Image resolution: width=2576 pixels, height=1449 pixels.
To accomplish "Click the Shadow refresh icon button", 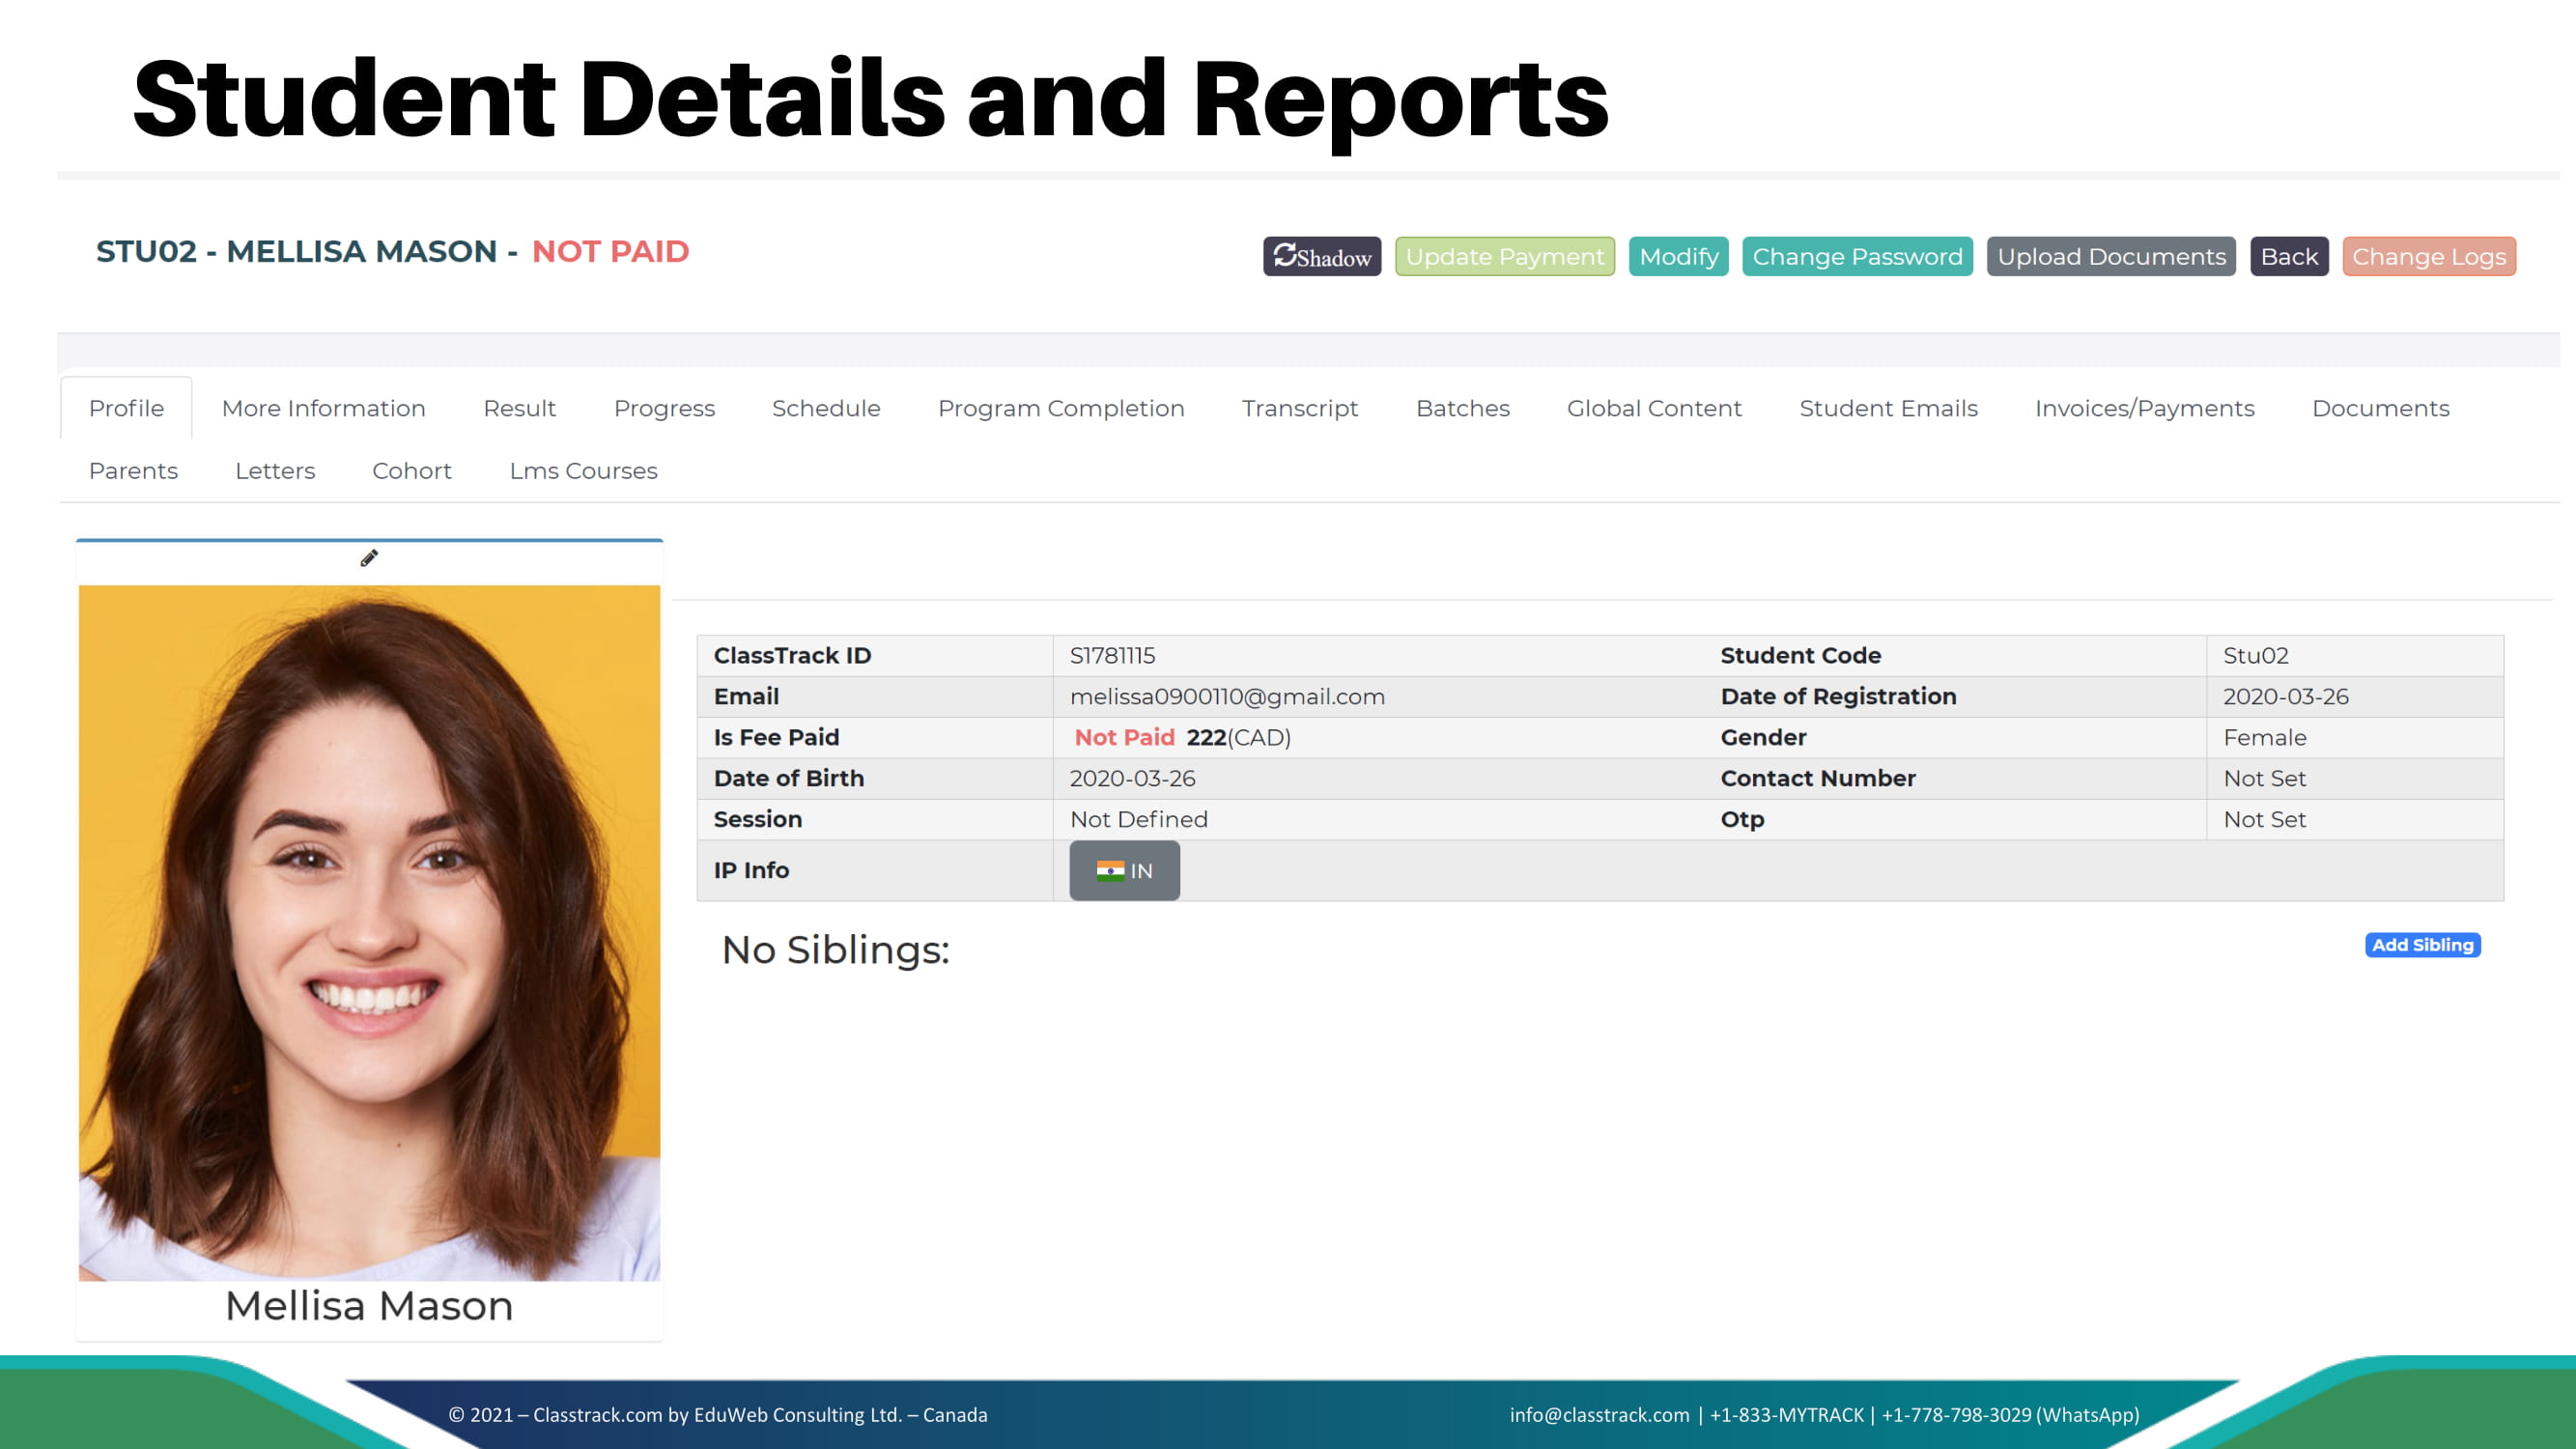I will click(x=1321, y=256).
